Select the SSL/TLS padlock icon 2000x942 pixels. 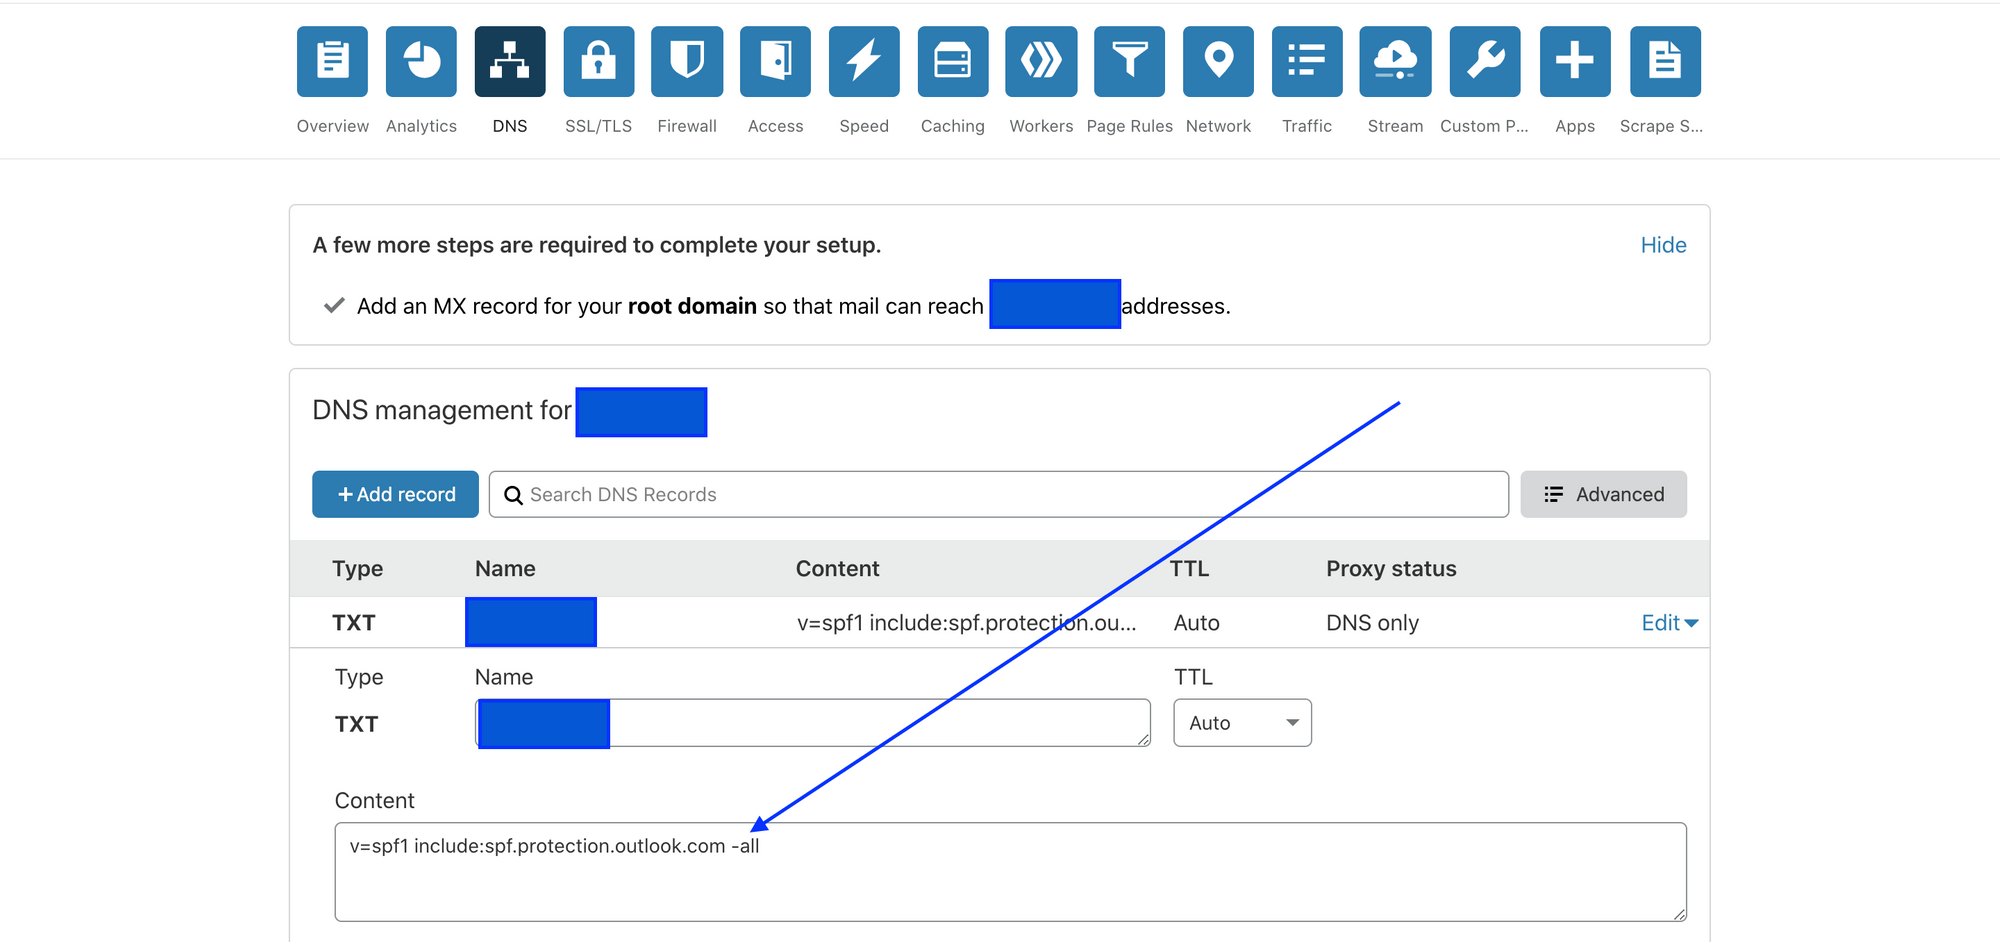598,62
